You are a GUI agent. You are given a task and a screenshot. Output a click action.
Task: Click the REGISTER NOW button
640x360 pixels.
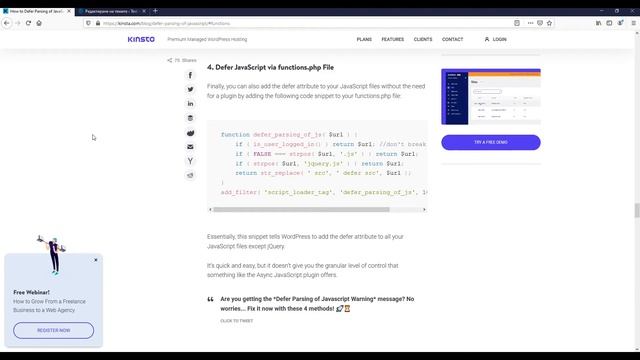[x=53, y=330]
